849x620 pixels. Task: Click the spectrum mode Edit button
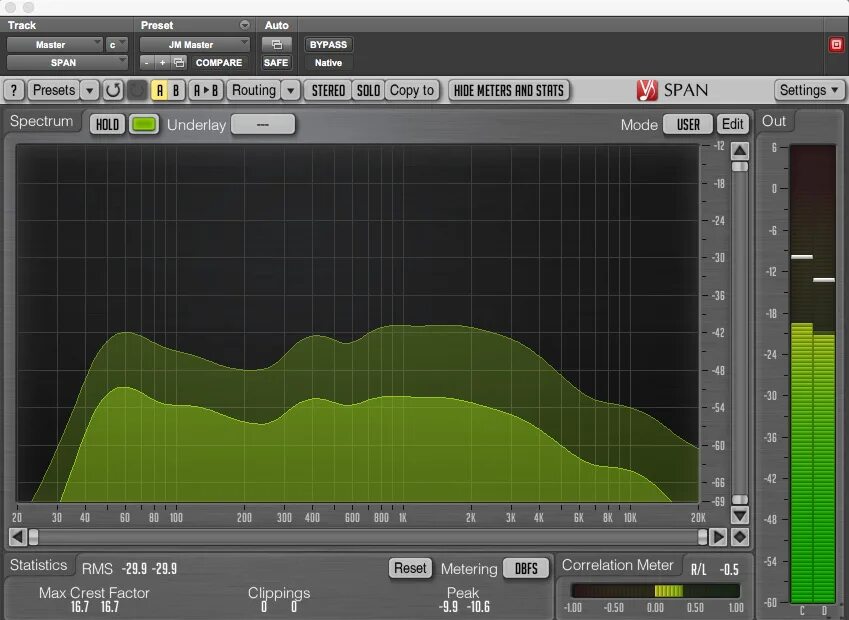[x=733, y=125]
